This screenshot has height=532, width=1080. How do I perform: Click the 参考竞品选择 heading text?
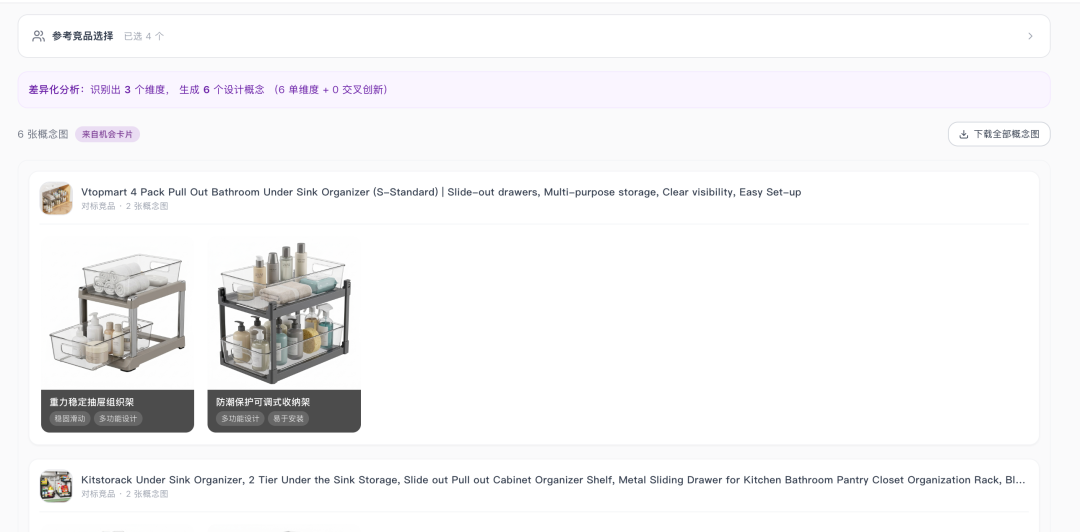(x=83, y=36)
